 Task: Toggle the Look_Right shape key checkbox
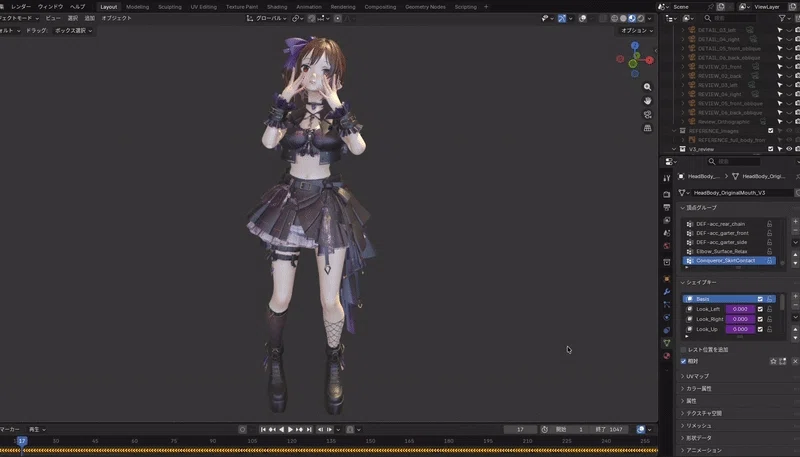[760, 319]
